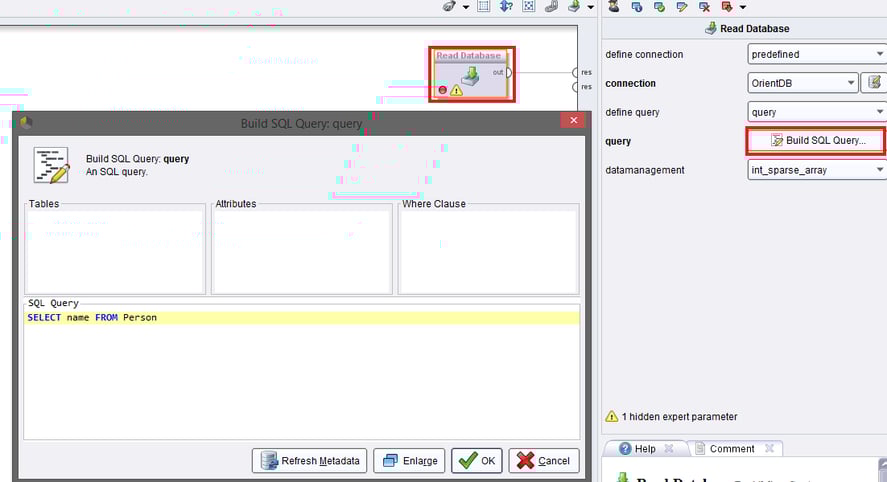This screenshot has width=887, height=482.
Task: Click the 1 hidden expert parameter link
Action: pos(679,417)
